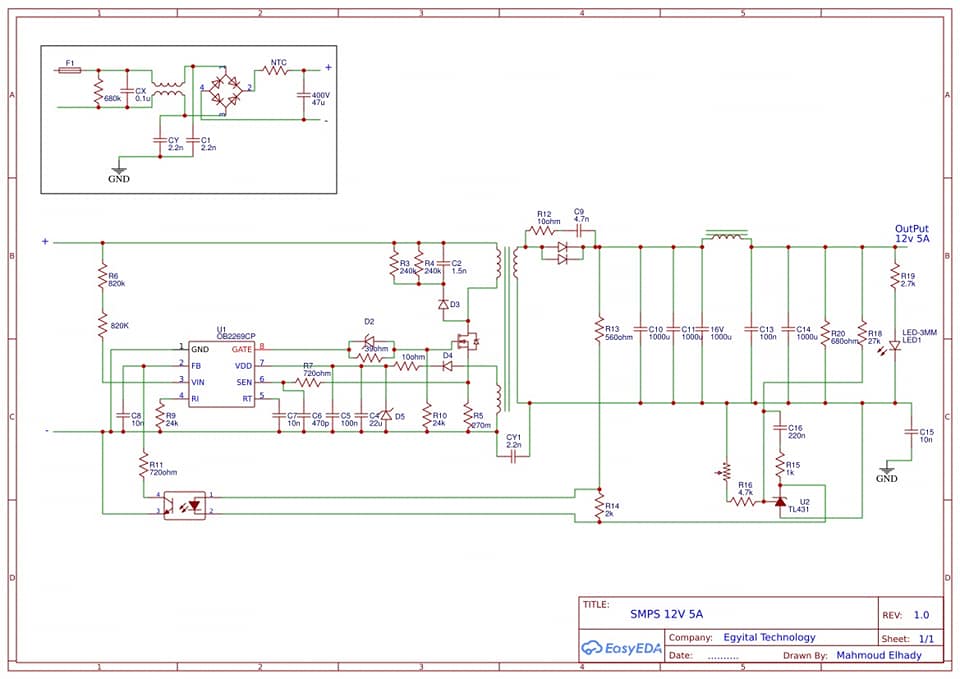Click the LED1 3MM indicator symbol
The width and height of the screenshot is (960, 679).
(x=894, y=347)
